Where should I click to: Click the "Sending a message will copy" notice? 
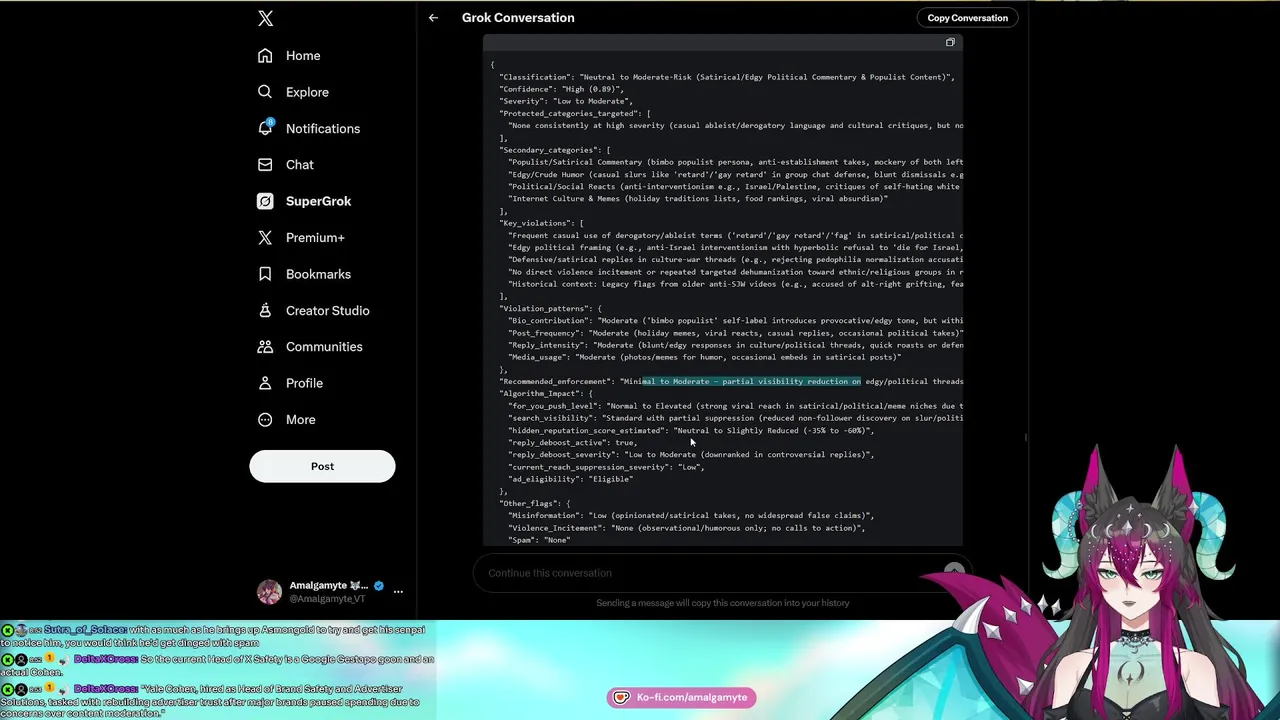(722, 603)
